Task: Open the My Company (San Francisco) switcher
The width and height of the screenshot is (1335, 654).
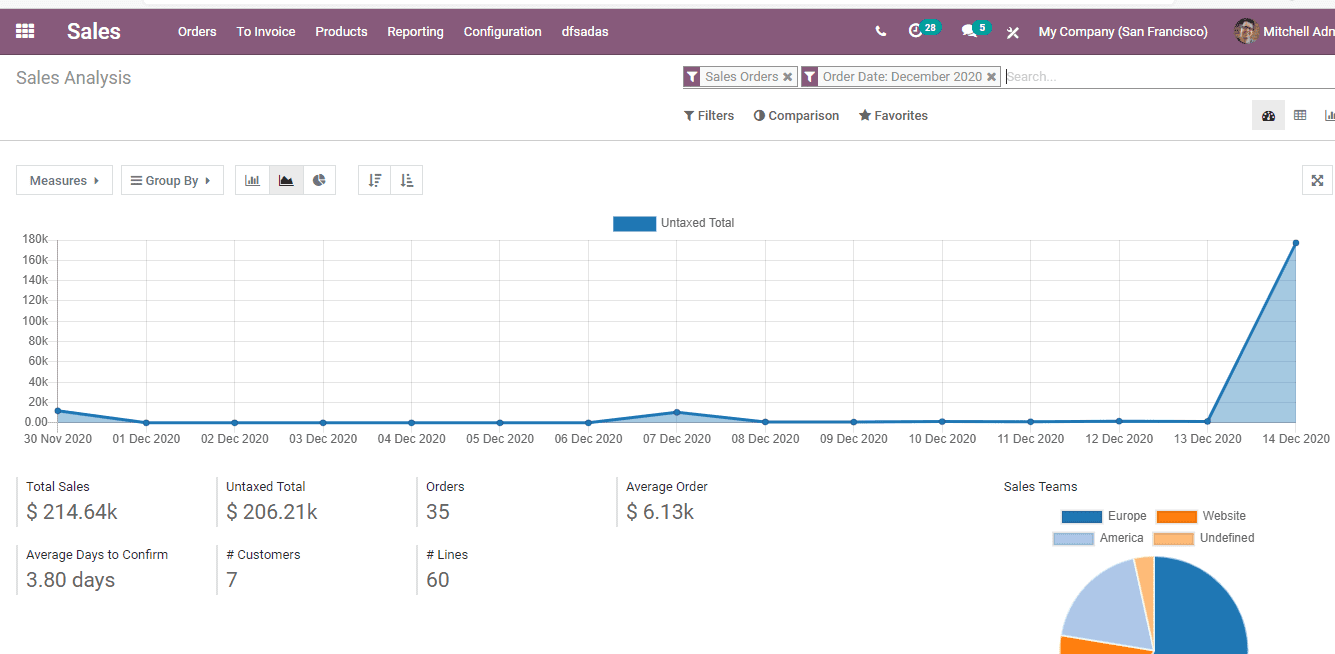Action: pyautogui.click(x=1123, y=32)
